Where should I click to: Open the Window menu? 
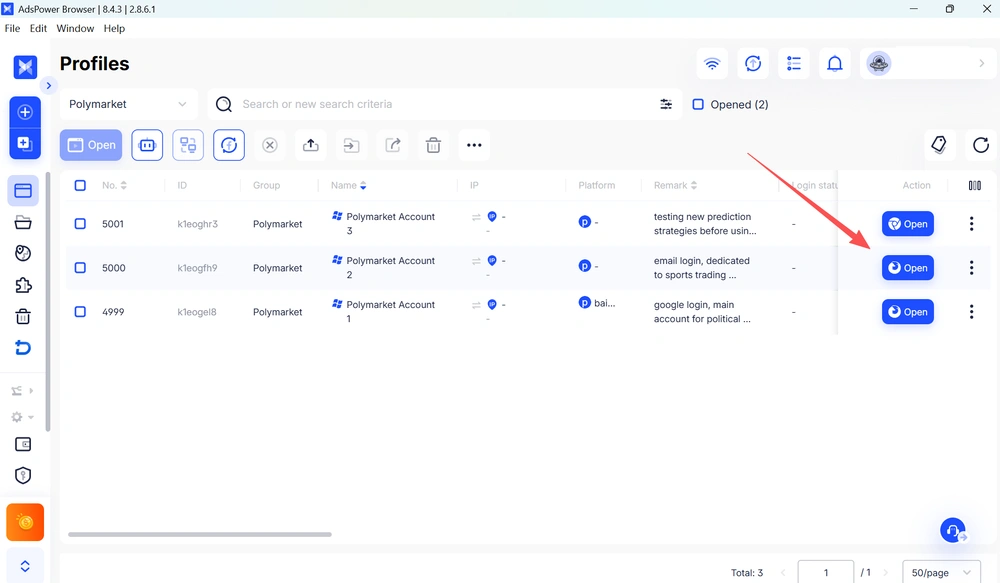(75, 28)
